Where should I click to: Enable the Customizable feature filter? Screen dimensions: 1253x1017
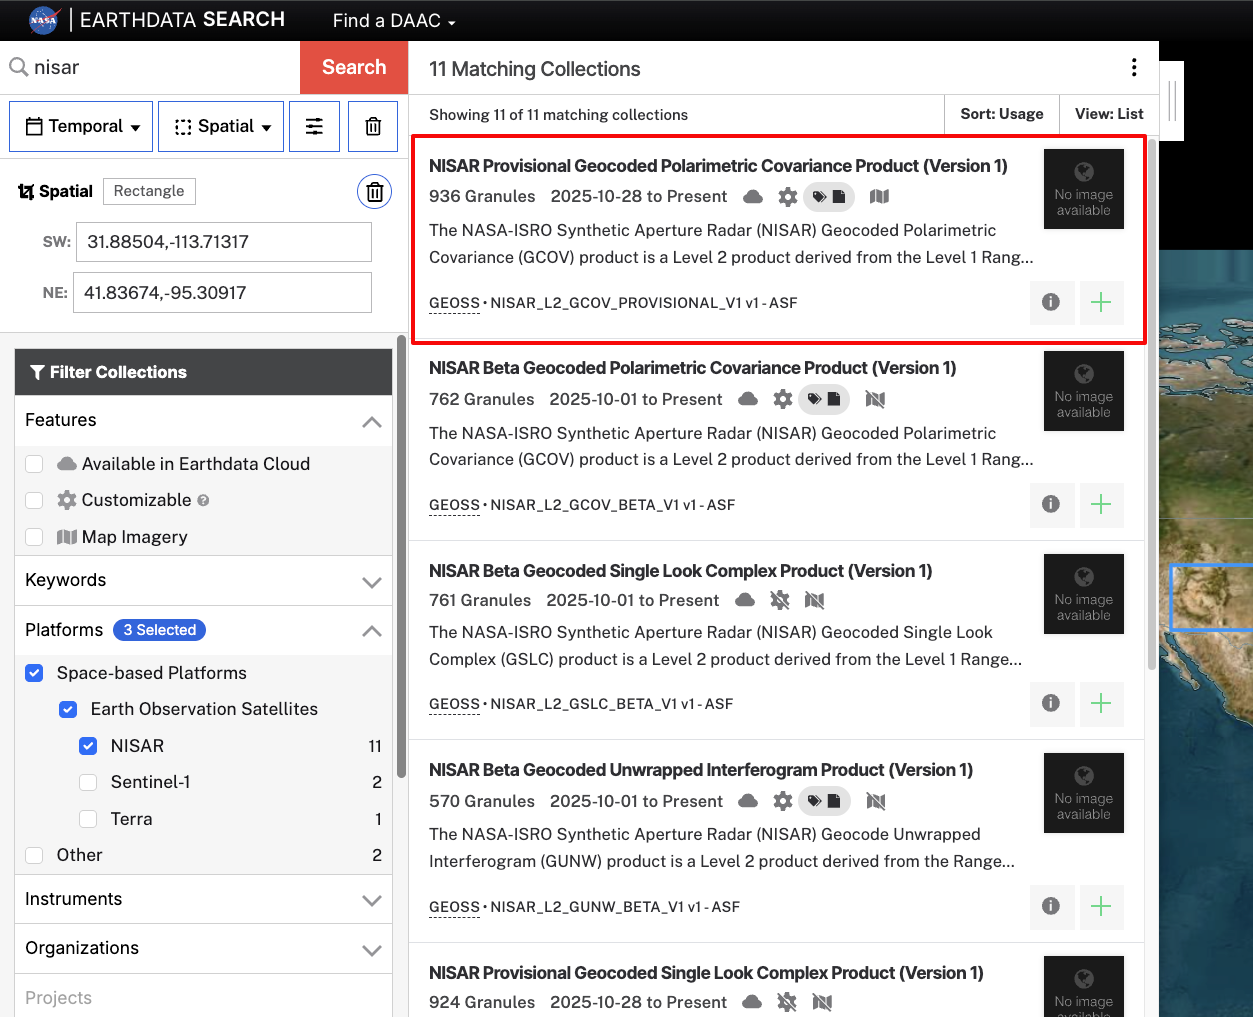pyautogui.click(x=34, y=500)
